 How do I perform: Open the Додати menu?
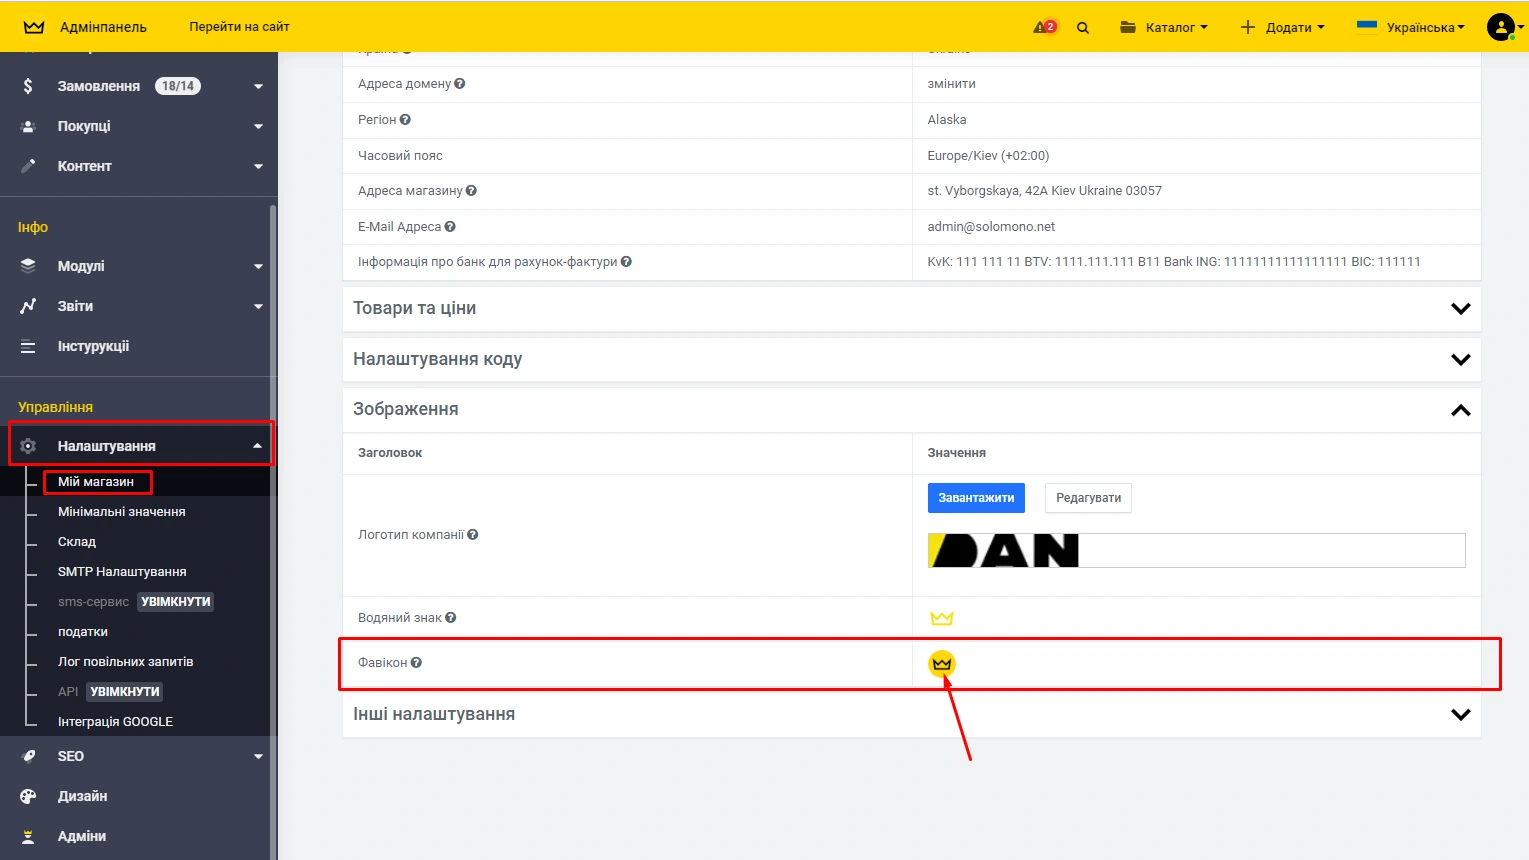click(x=1282, y=27)
